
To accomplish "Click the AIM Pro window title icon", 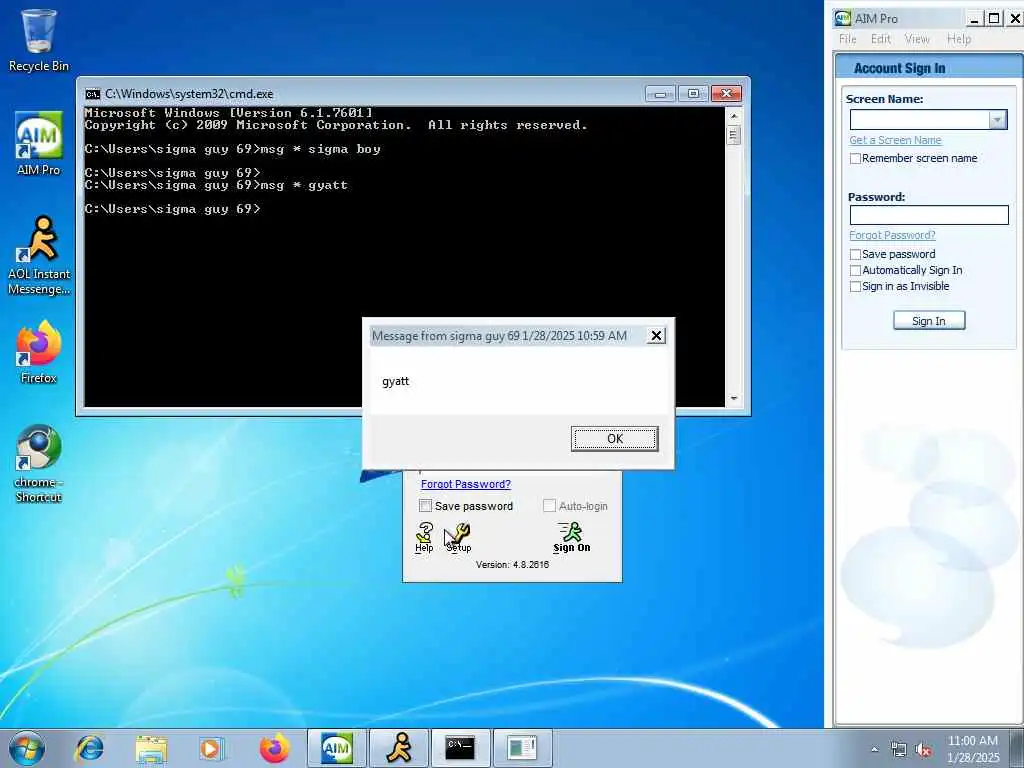I will pyautogui.click(x=842, y=18).
